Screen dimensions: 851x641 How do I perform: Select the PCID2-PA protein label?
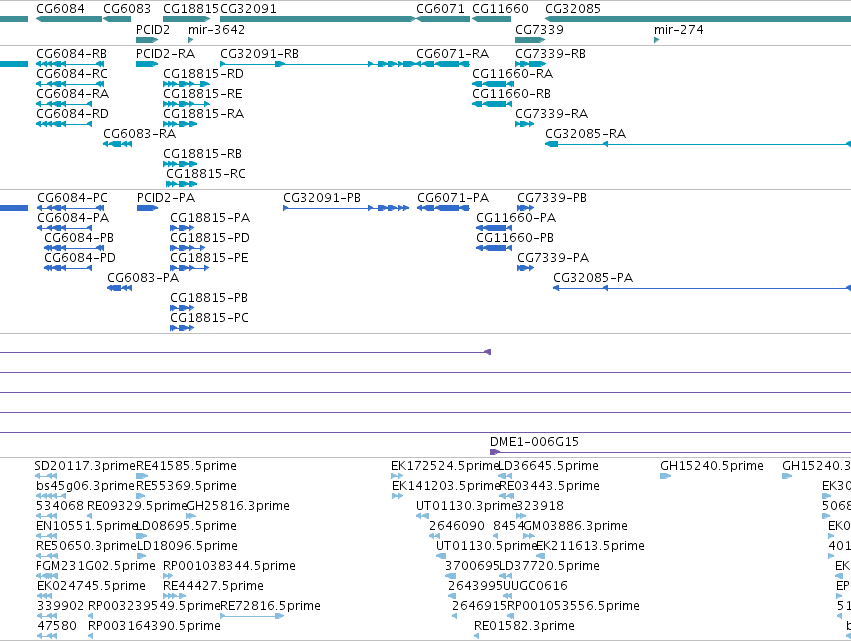[166, 198]
